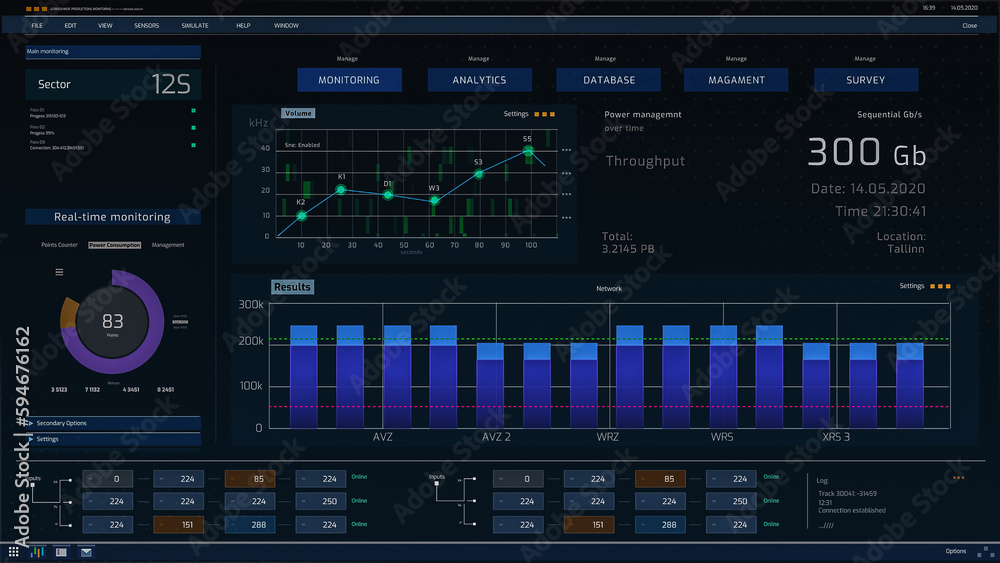Click the pink dashed threshold line

(609, 406)
